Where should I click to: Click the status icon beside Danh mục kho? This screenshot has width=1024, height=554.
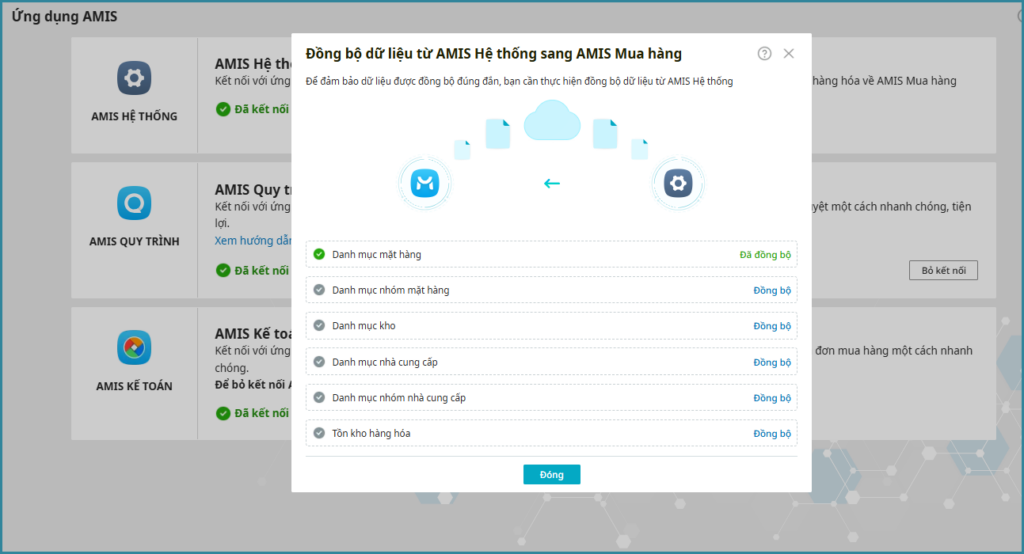319,325
